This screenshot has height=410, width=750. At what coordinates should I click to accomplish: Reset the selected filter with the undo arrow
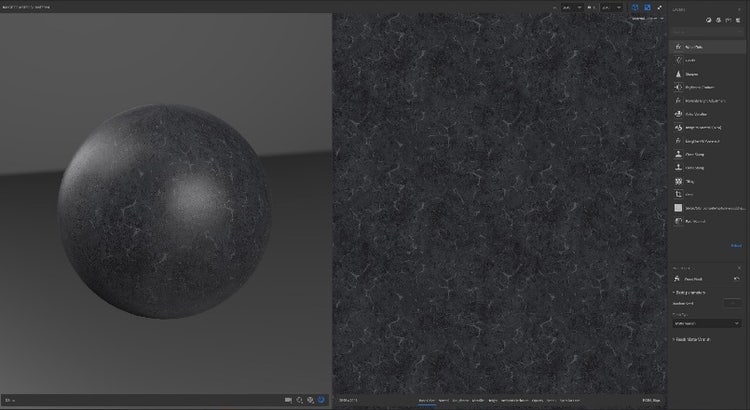(737, 278)
